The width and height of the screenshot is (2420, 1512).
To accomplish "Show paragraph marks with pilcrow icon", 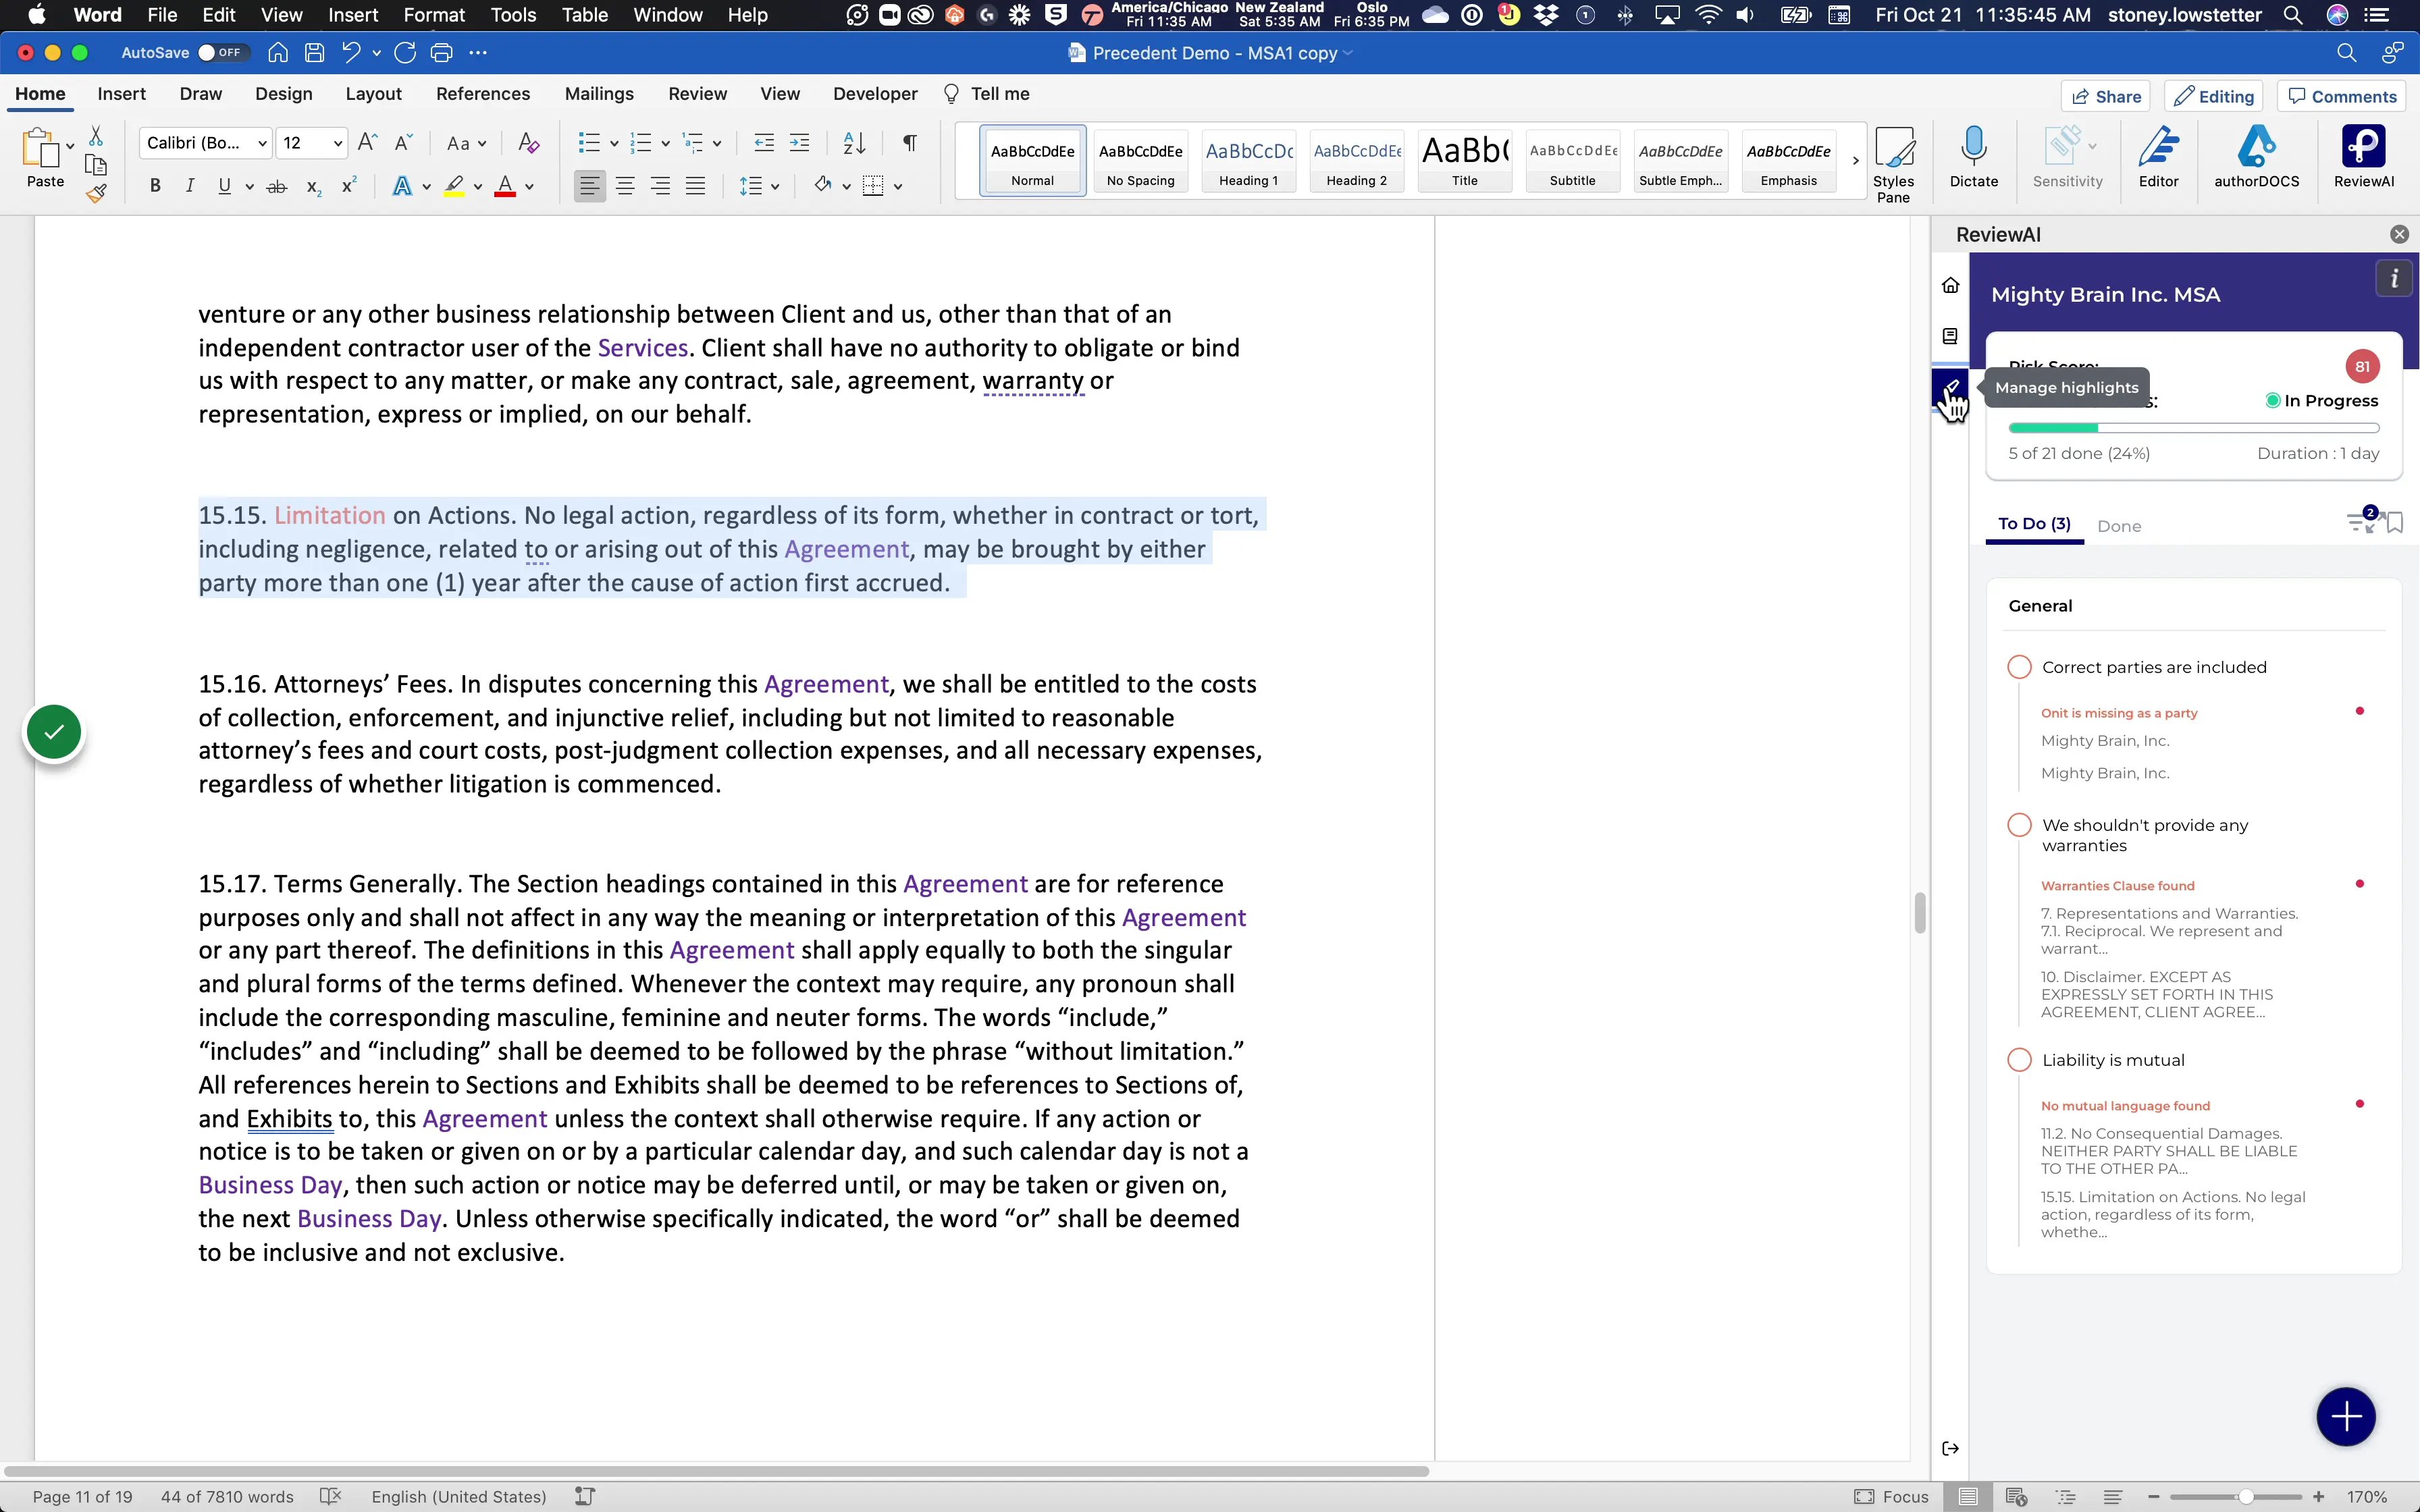I will 909,143.
